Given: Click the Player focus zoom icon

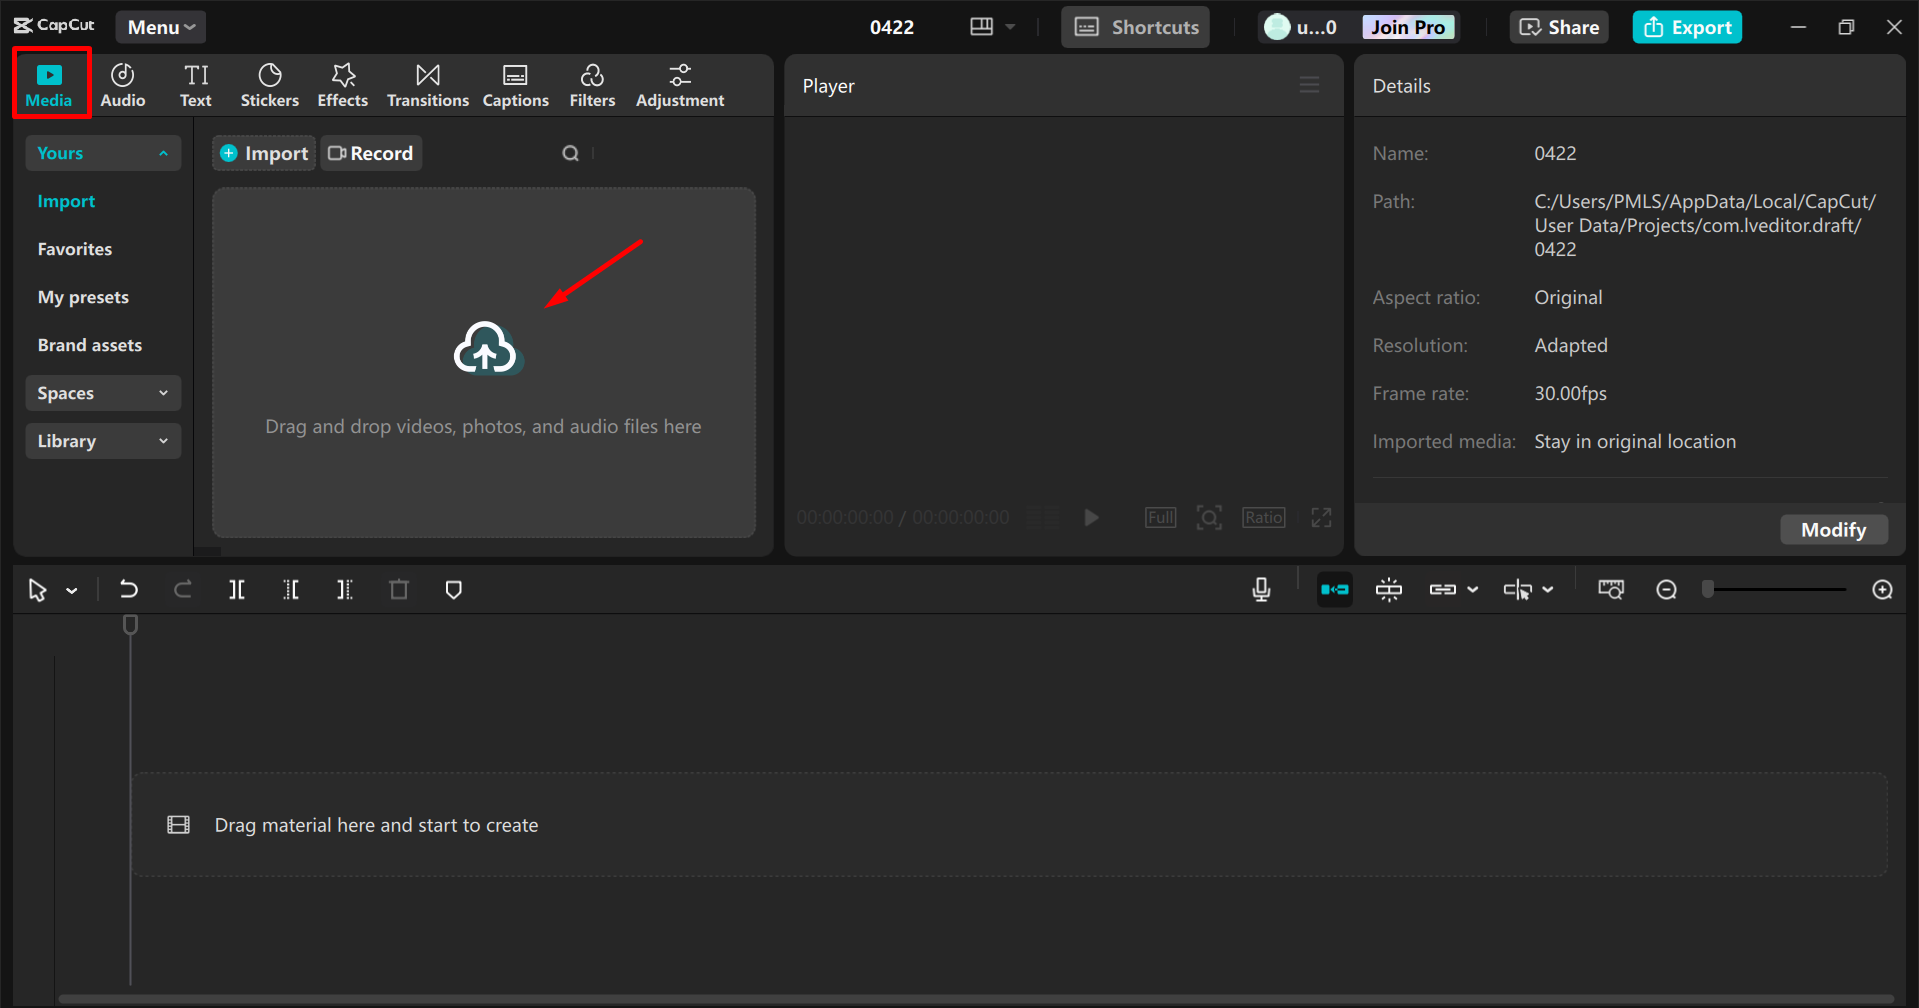Looking at the screenshot, I should point(1209,517).
